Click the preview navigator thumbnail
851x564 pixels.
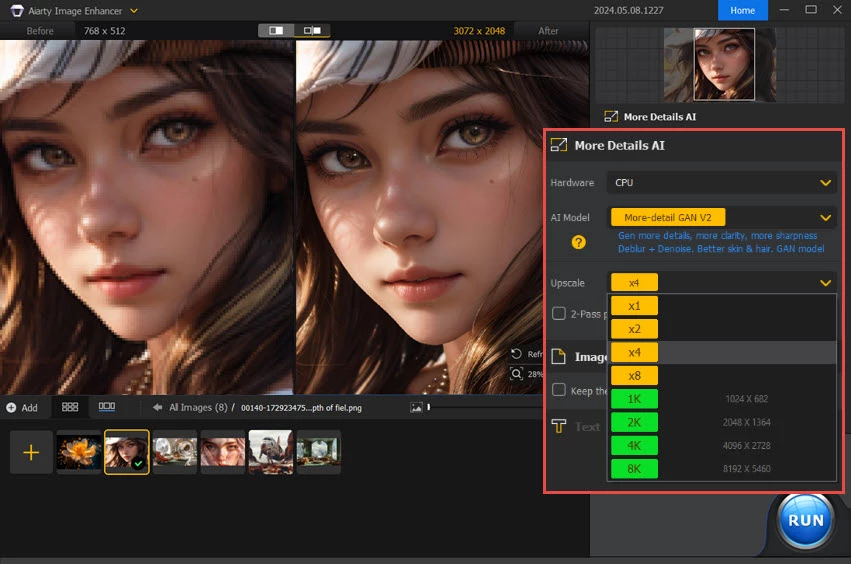(720, 65)
